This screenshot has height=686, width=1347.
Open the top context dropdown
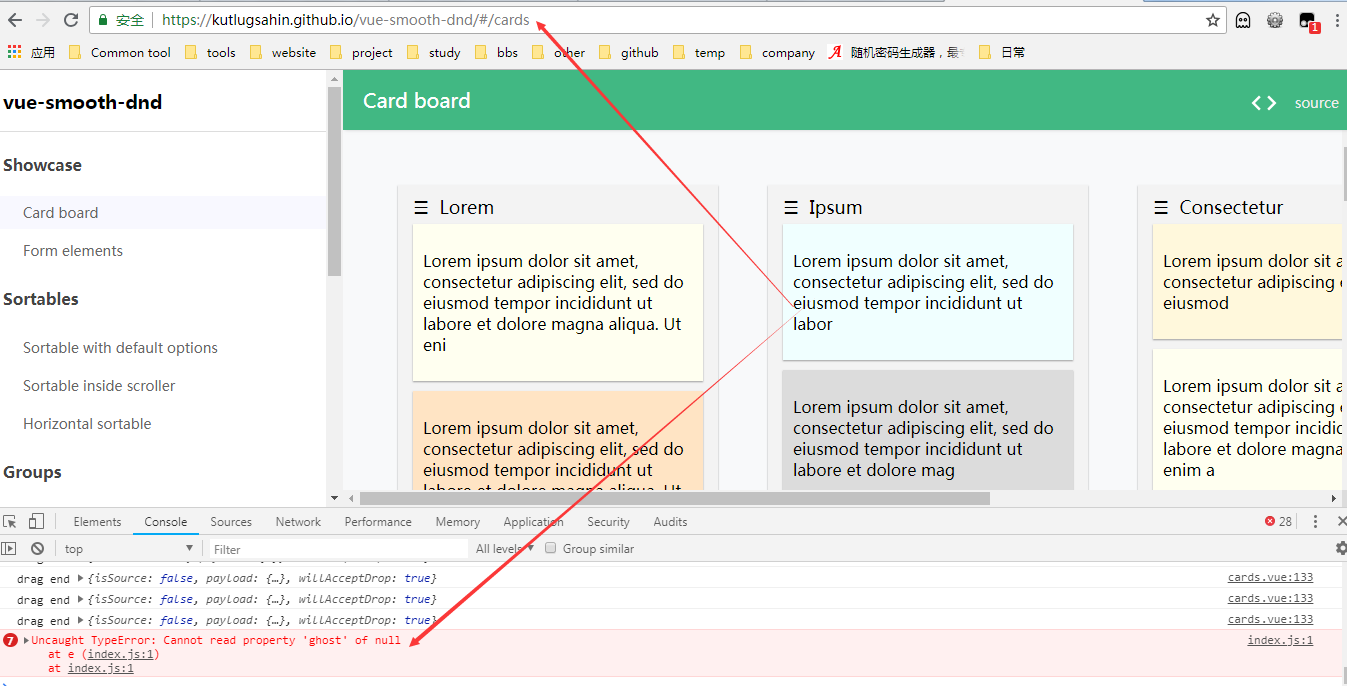click(x=128, y=549)
